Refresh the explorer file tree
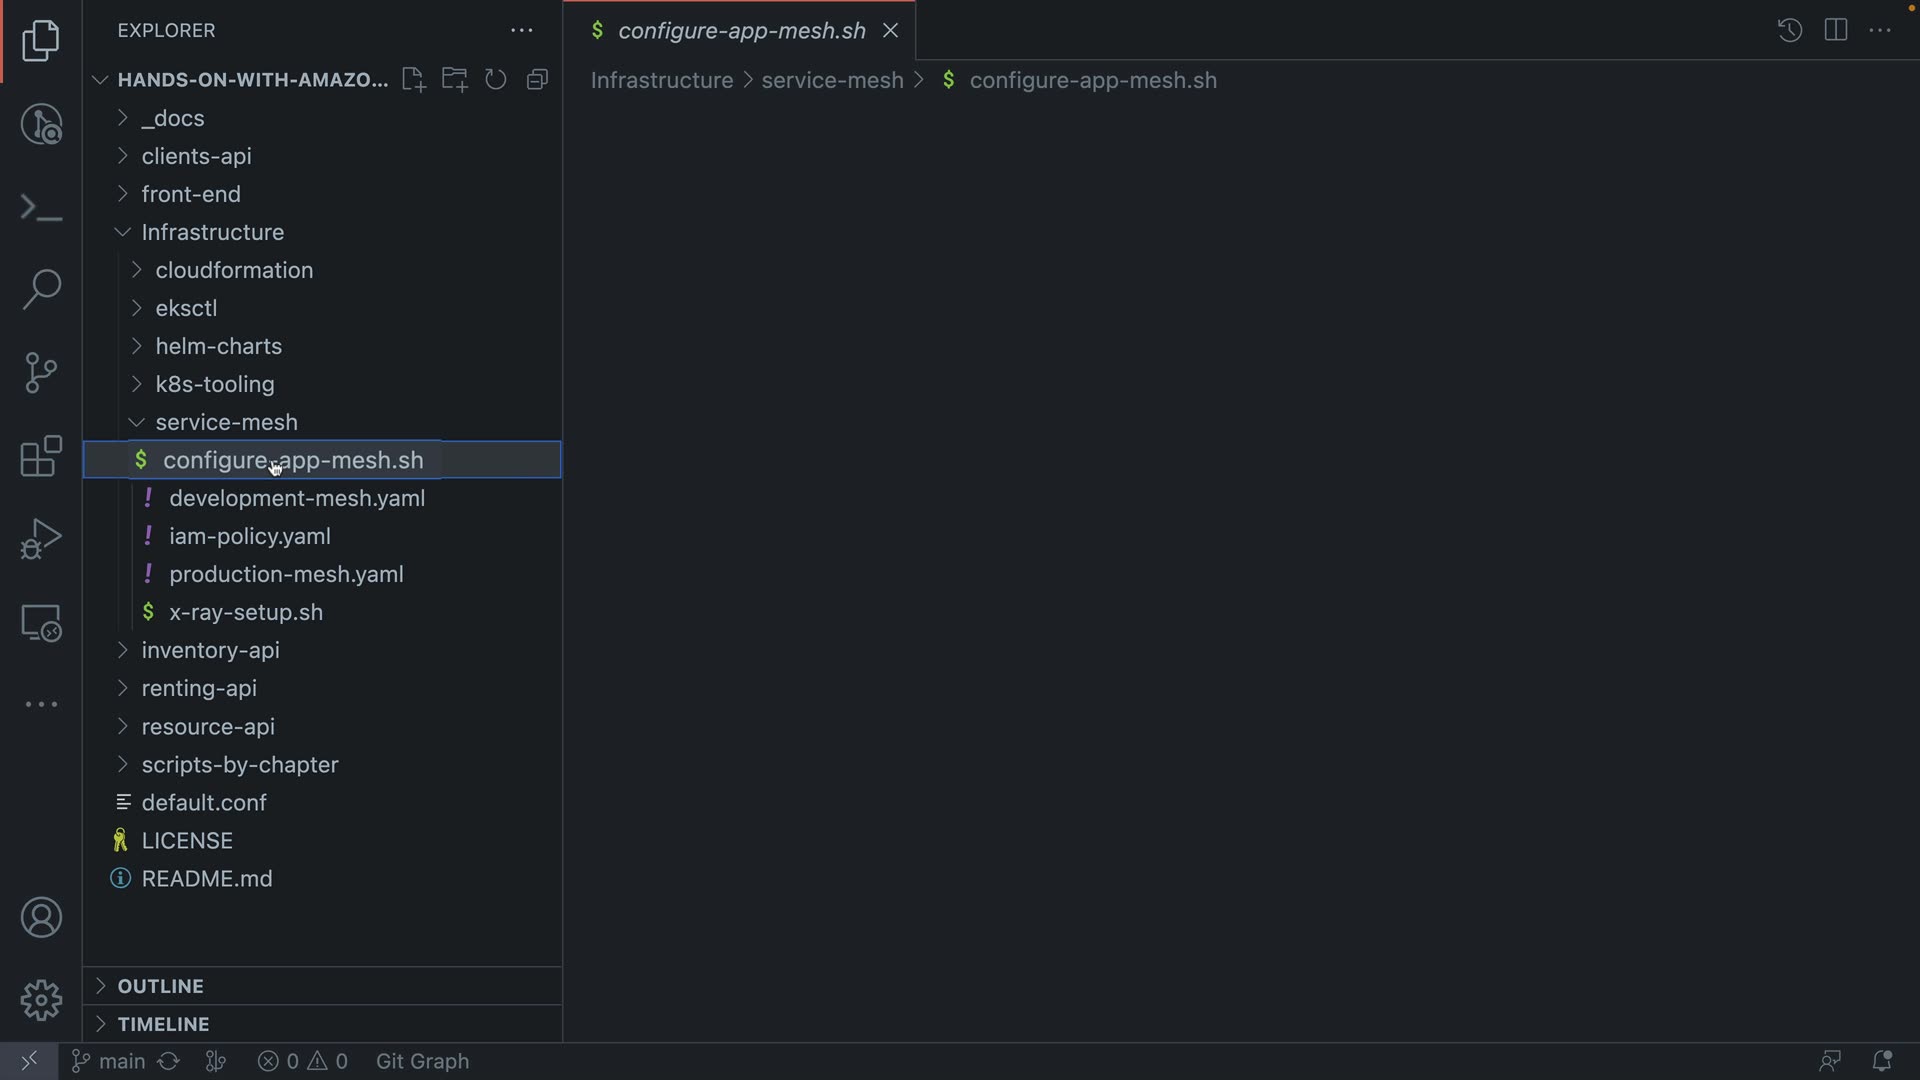 pyautogui.click(x=496, y=80)
